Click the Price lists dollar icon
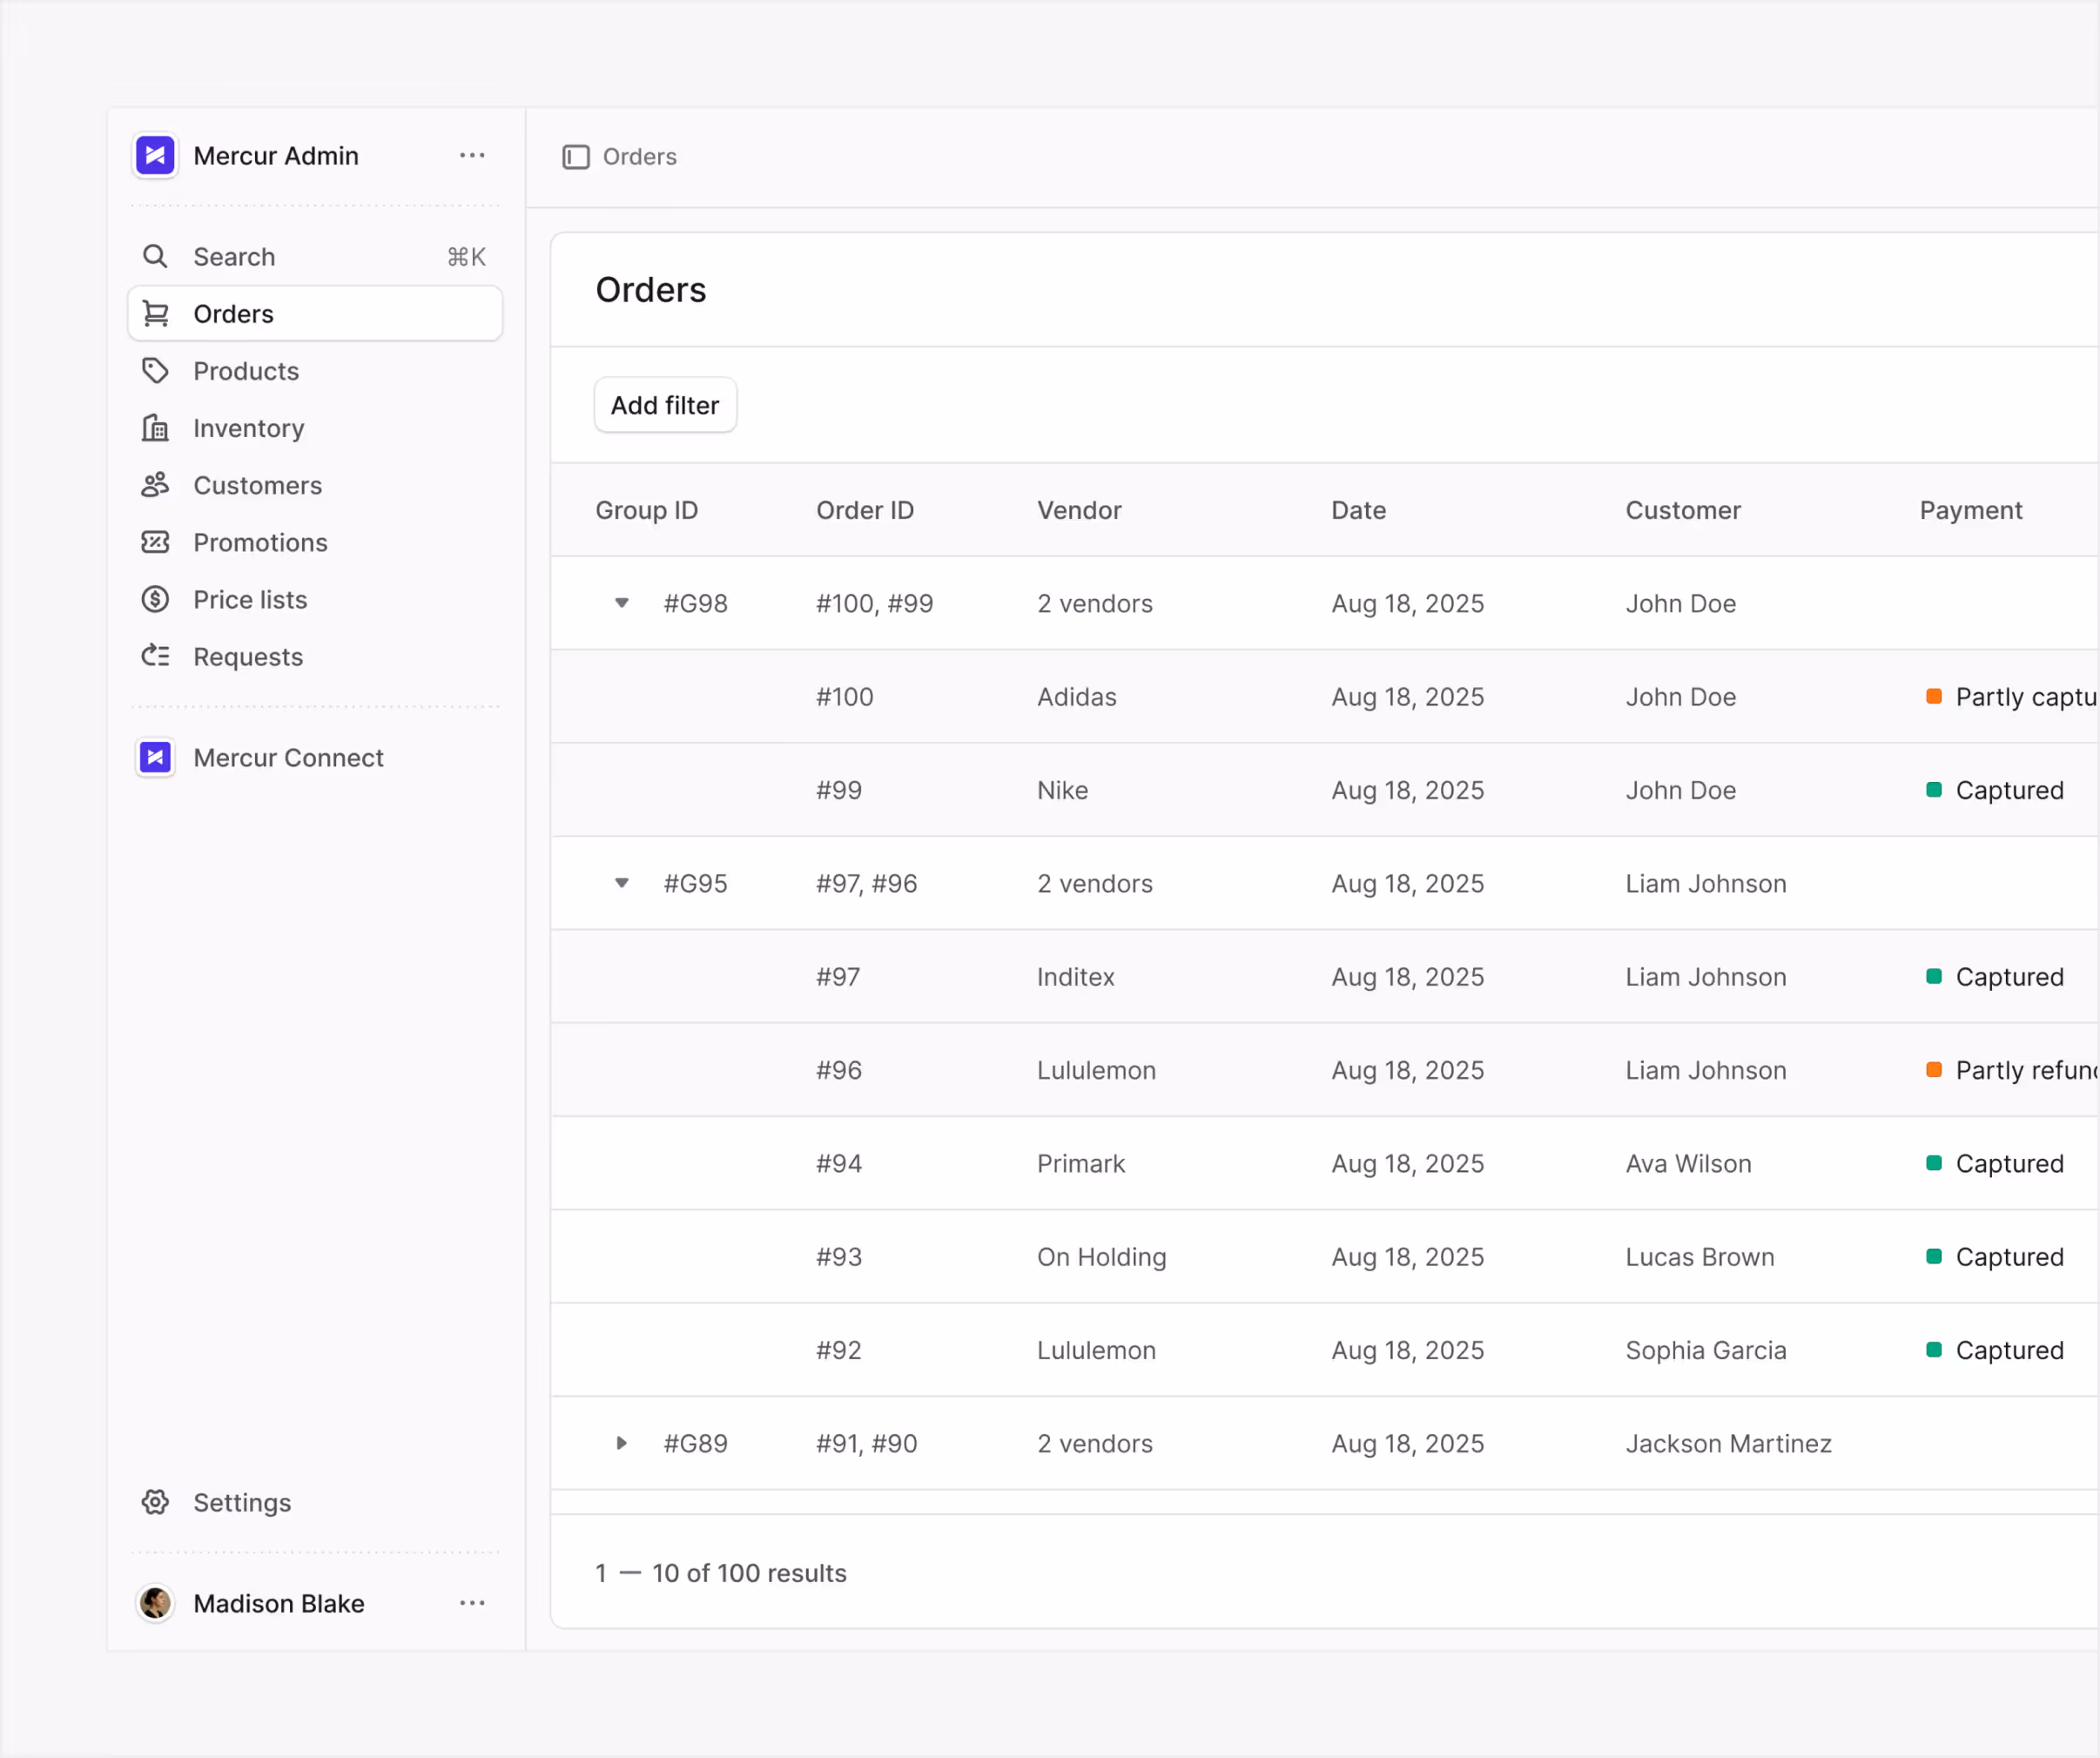 [x=155, y=599]
